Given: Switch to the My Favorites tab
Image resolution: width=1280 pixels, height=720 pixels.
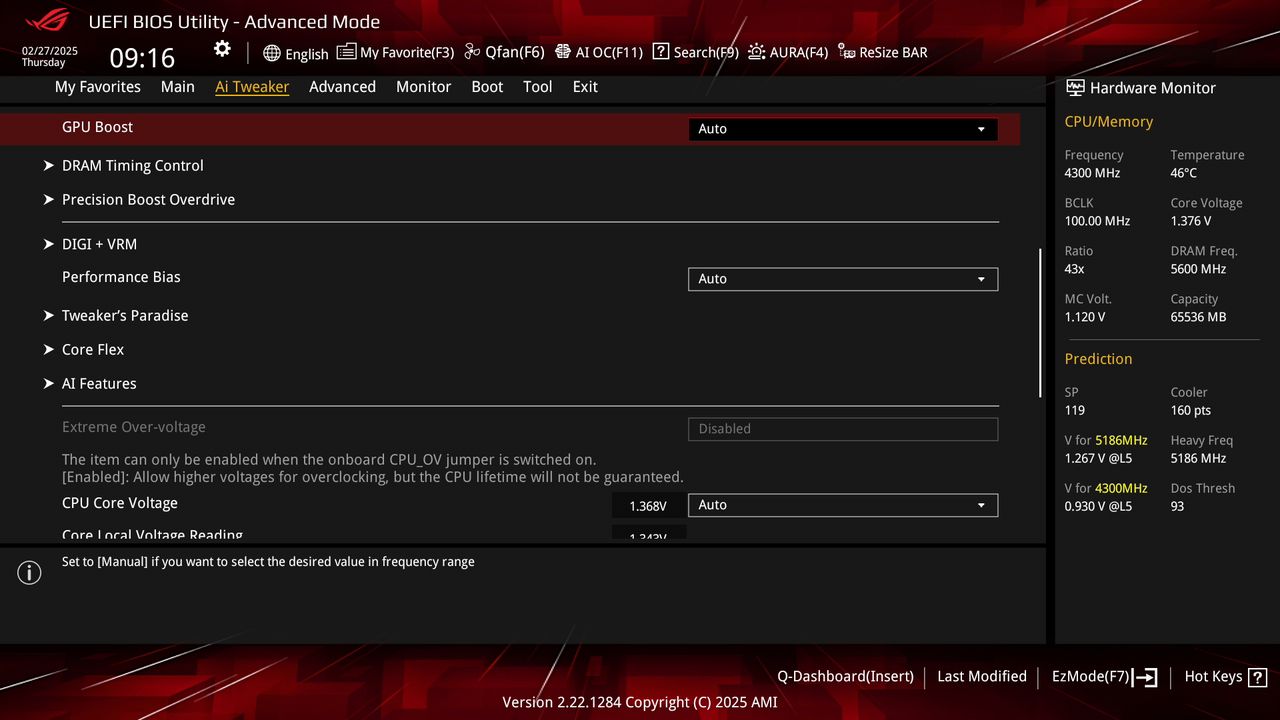Looking at the screenshot, I should pyautogui.click(x=98, y=87).
